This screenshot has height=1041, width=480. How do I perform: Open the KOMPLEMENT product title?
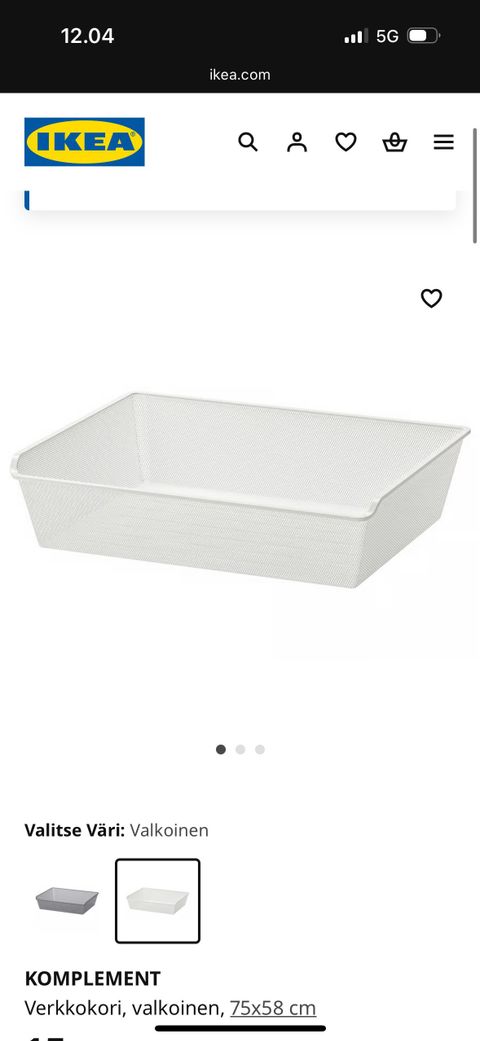(x=92, y=979)
